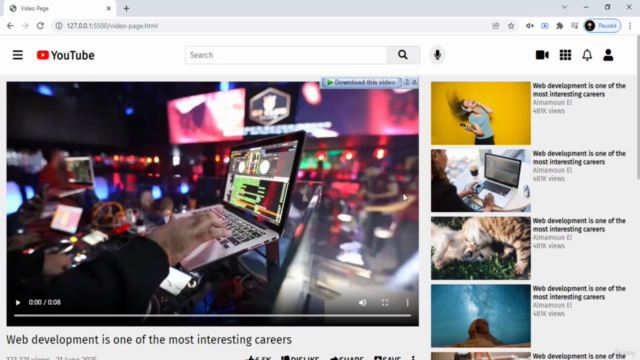Image resolution: width=640 pixels, height=360 pixels.
Task: Close the Video Page tab
Action: coord(109,8)
